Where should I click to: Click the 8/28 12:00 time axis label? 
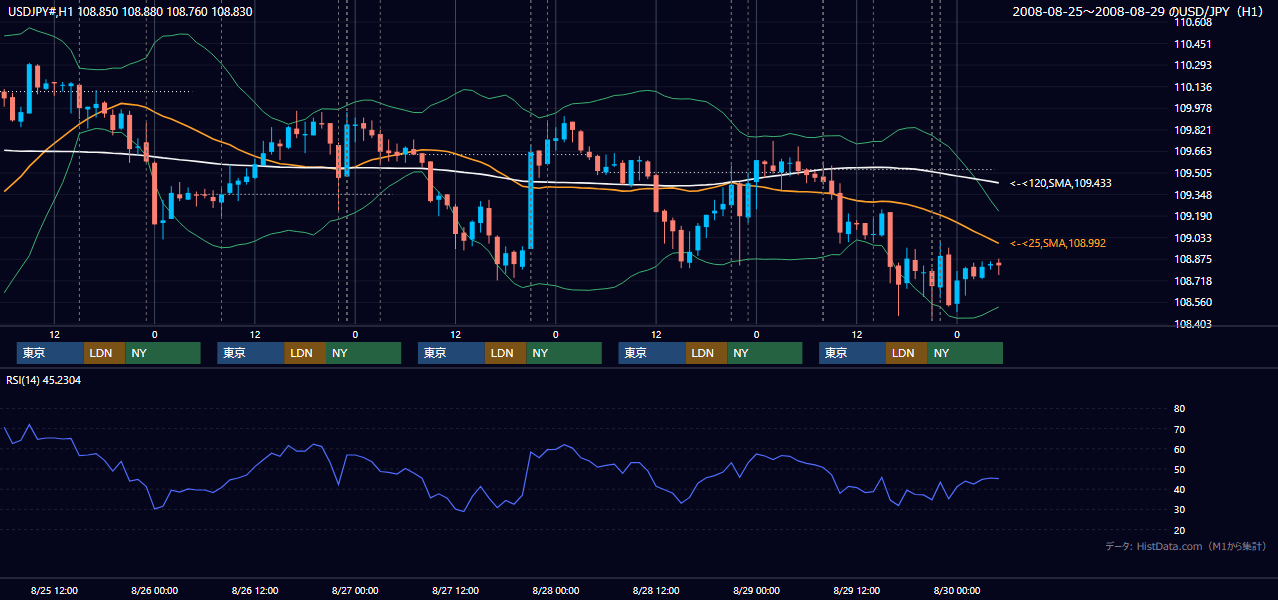point(656,590)
